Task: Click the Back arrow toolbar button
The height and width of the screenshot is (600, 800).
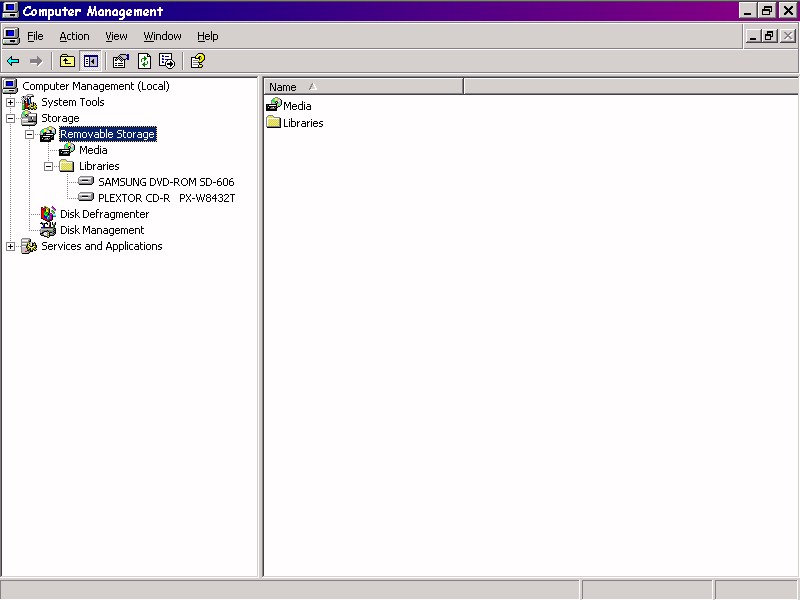Action: click(13, 61)
